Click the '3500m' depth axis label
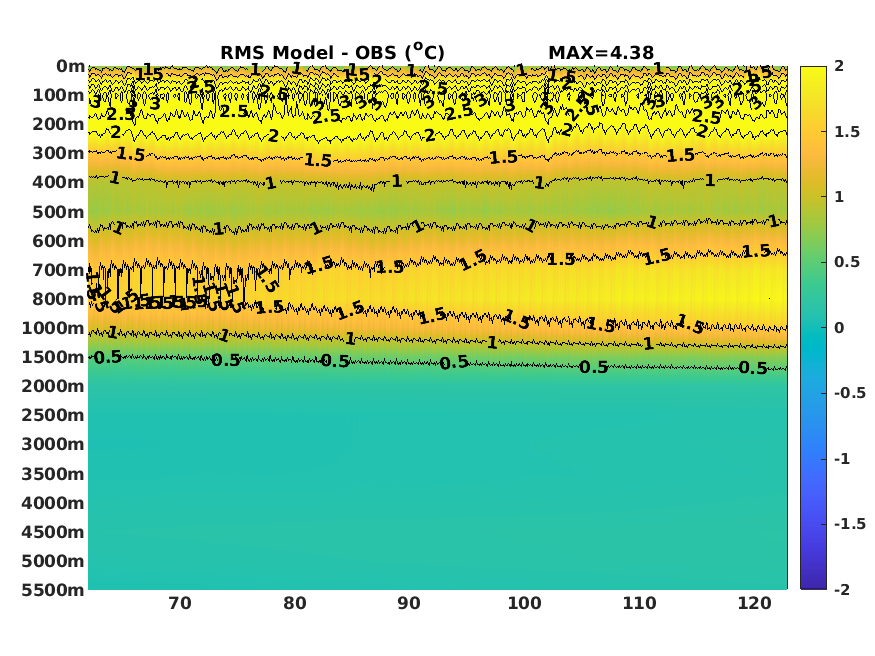 [x=53, y=474]
